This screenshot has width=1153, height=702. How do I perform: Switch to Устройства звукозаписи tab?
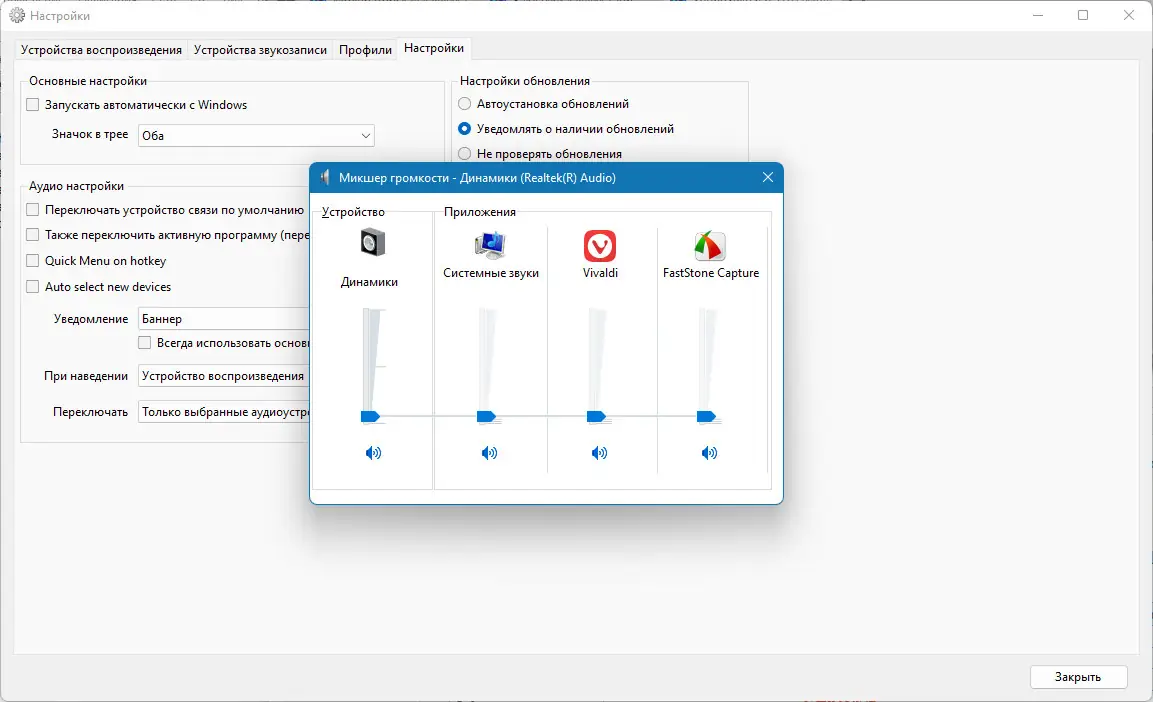260,49
